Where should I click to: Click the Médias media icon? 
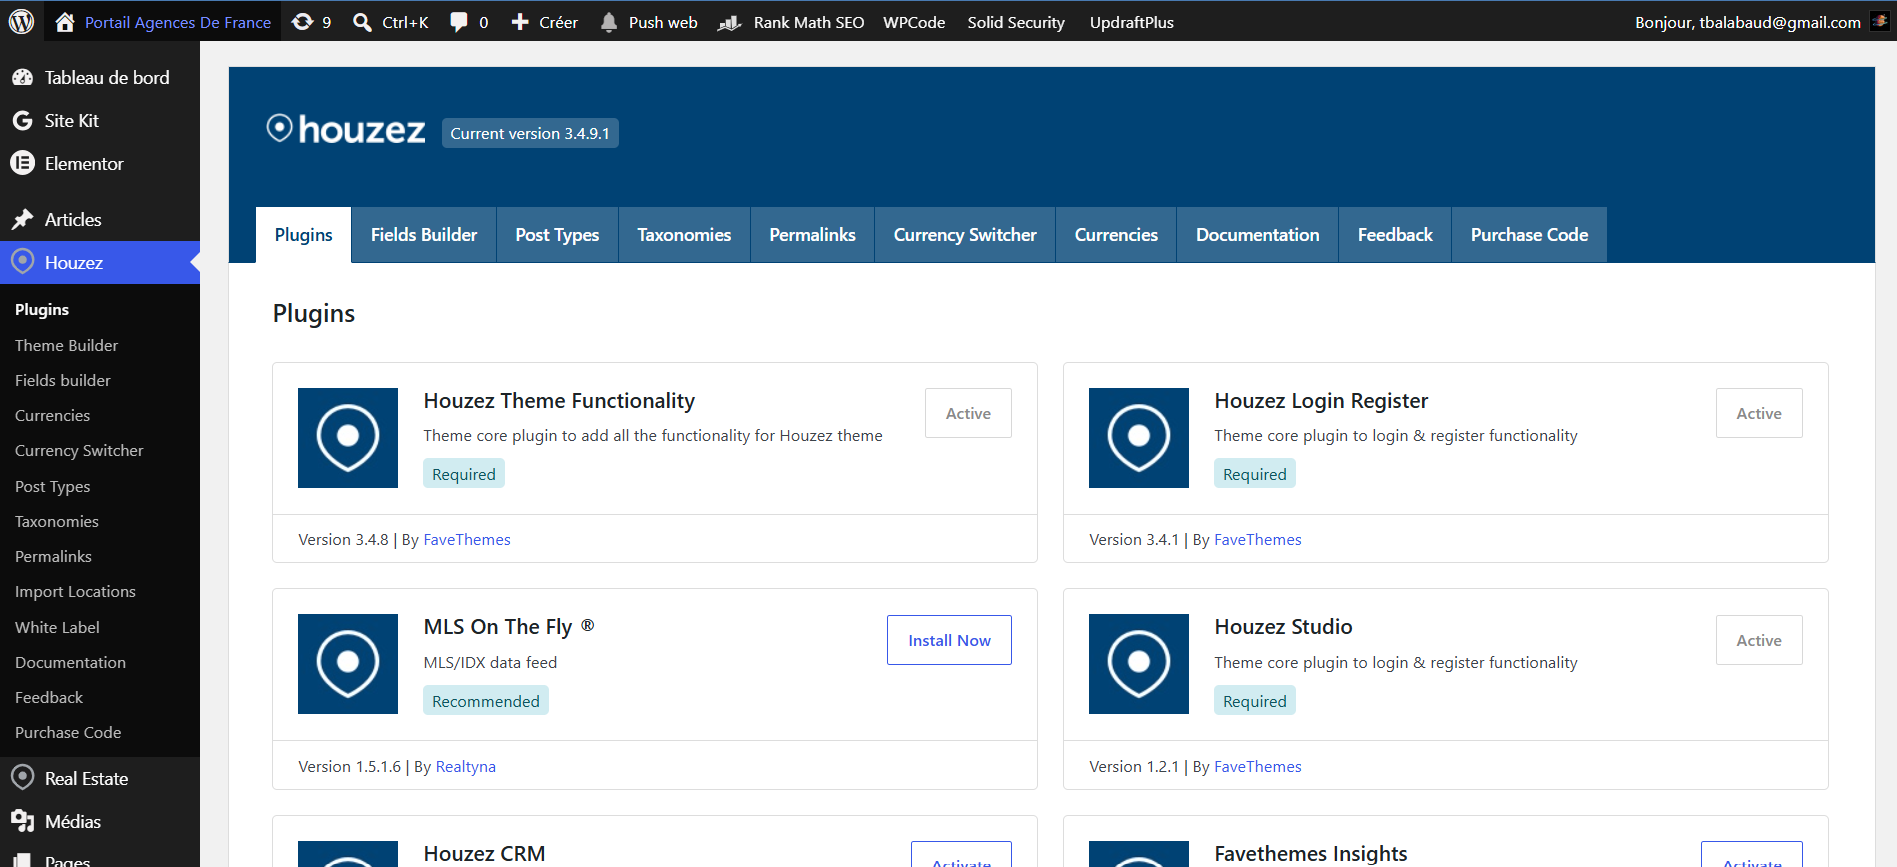coord(22,821)
